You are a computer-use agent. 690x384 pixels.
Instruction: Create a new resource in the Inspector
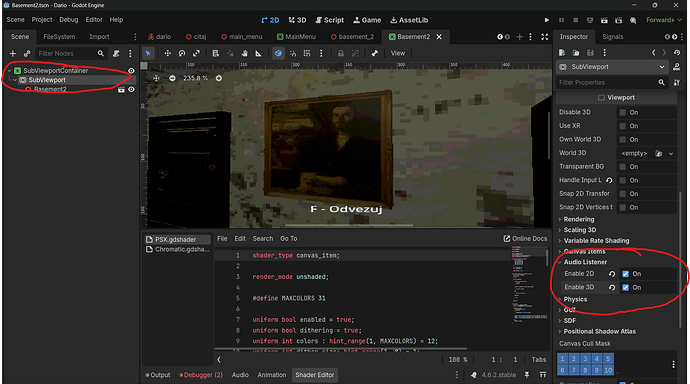point(562,53)
